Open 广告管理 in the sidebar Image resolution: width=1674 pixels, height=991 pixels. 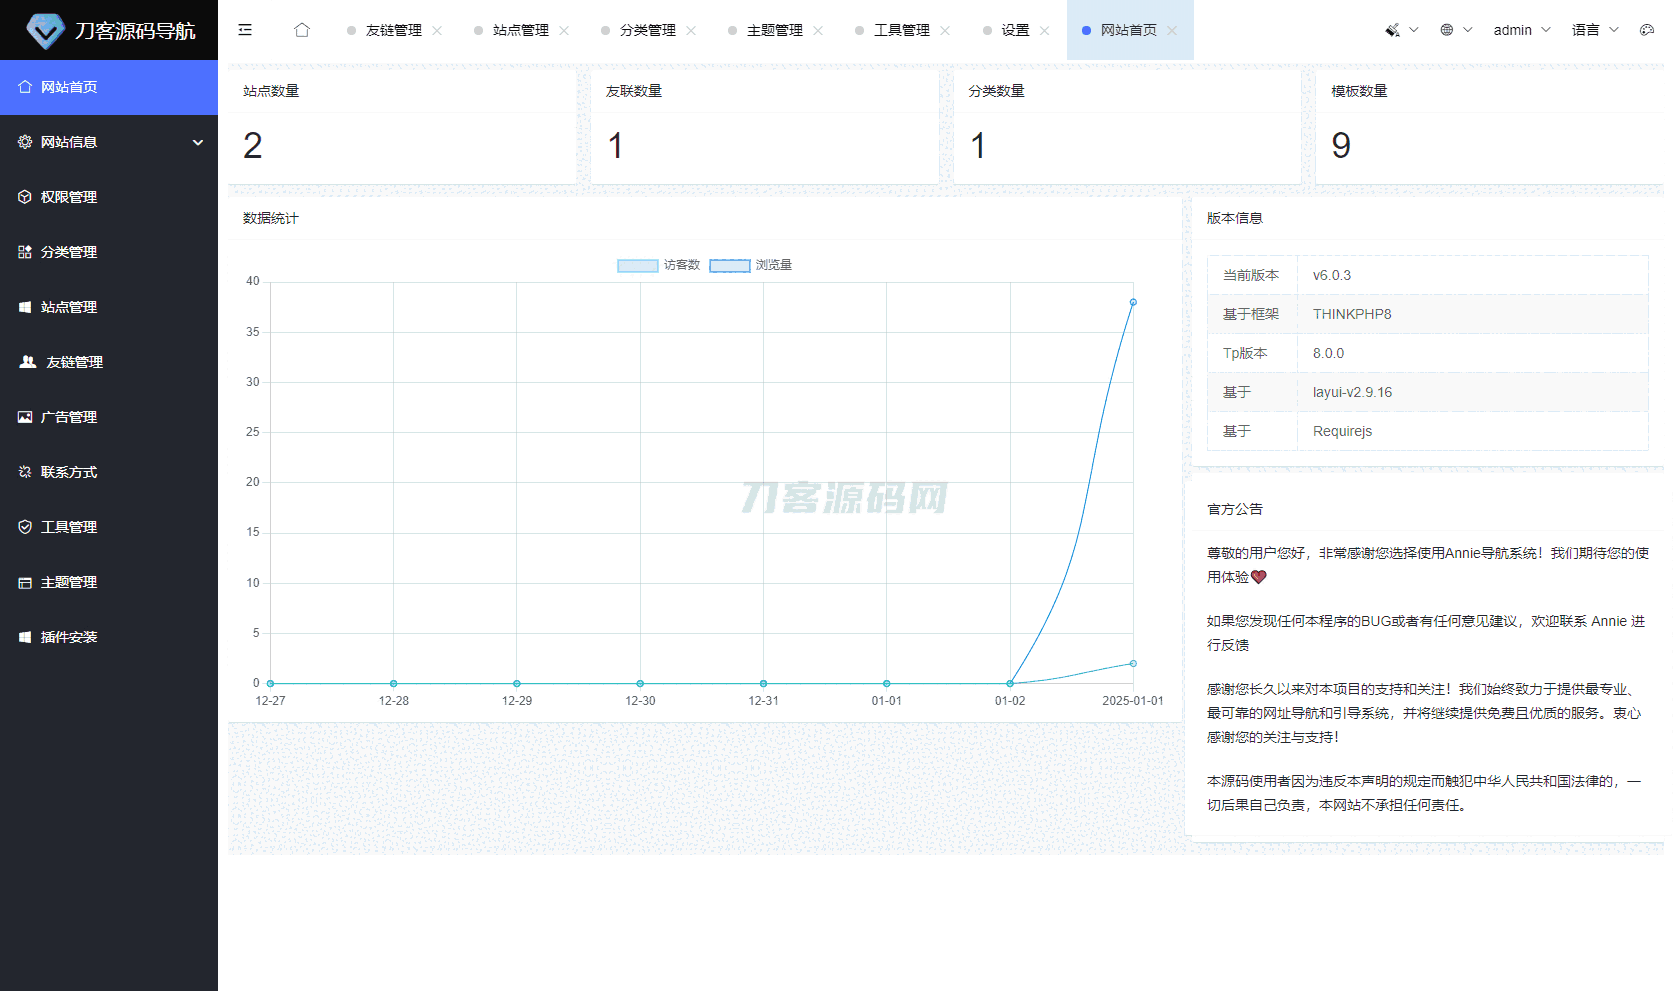coord(68,417)
